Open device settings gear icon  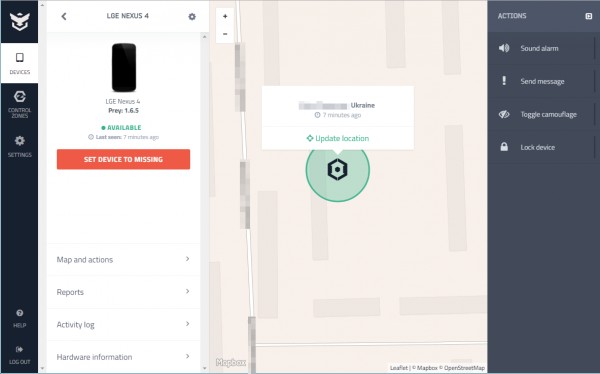pyautogui.click(x=192, y=16)
